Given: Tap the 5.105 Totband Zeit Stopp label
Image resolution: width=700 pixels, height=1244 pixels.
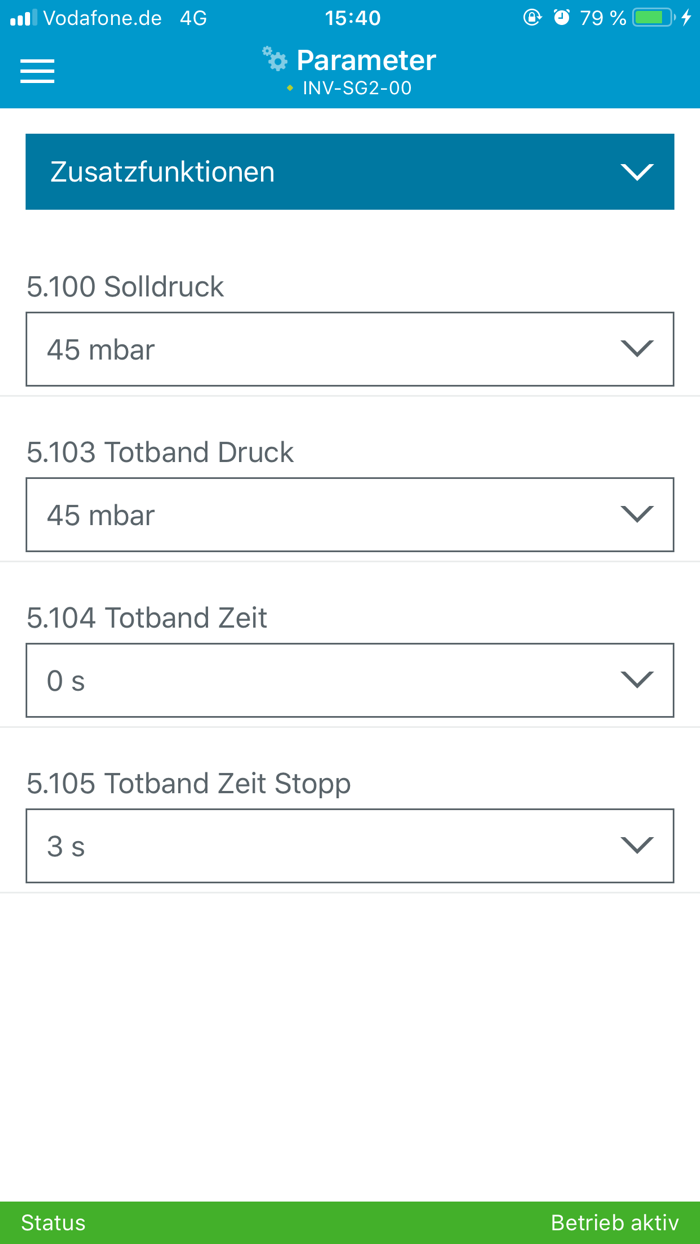Looking at the screenshot, I should [189, 783].
